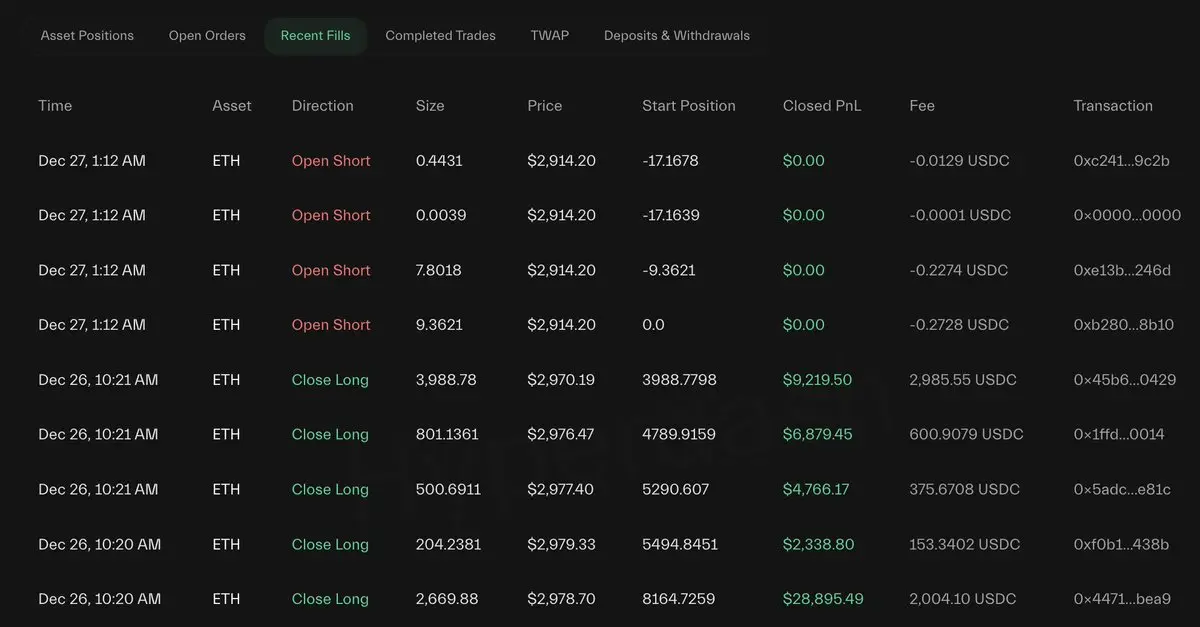The width and height of the screenshot is (1200, 627).
Task: Click fee 375.6708 USDC
Action: [x=965, y=489]
